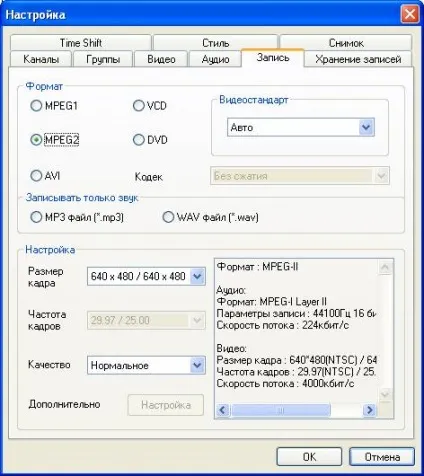Open the Группы tab
Viewport: 424px width, 476px height.
(103, 59)
